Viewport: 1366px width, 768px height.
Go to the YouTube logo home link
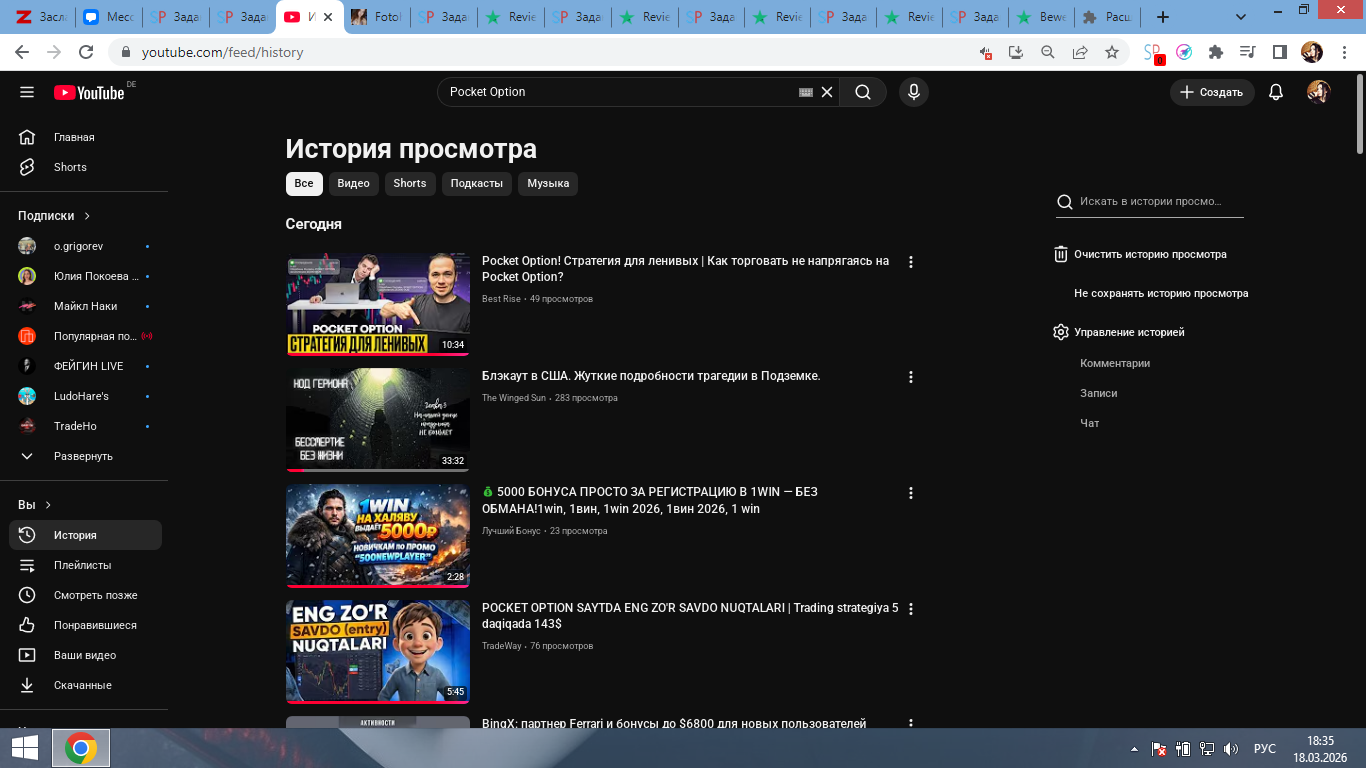[x=89, y=92]
